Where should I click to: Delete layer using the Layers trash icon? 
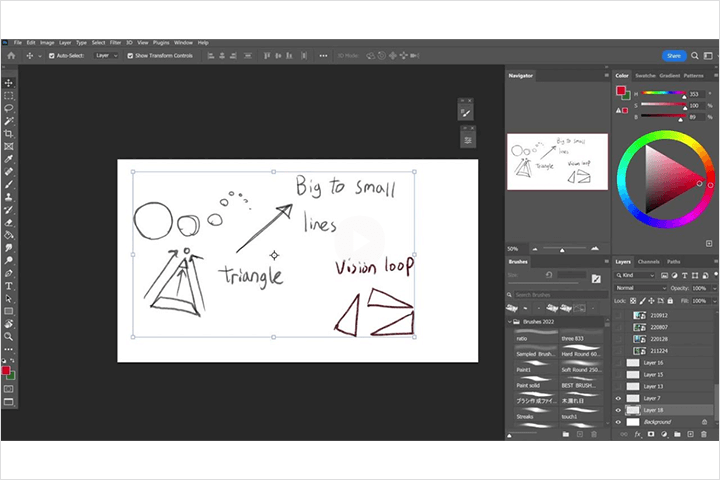click(703, 434)
